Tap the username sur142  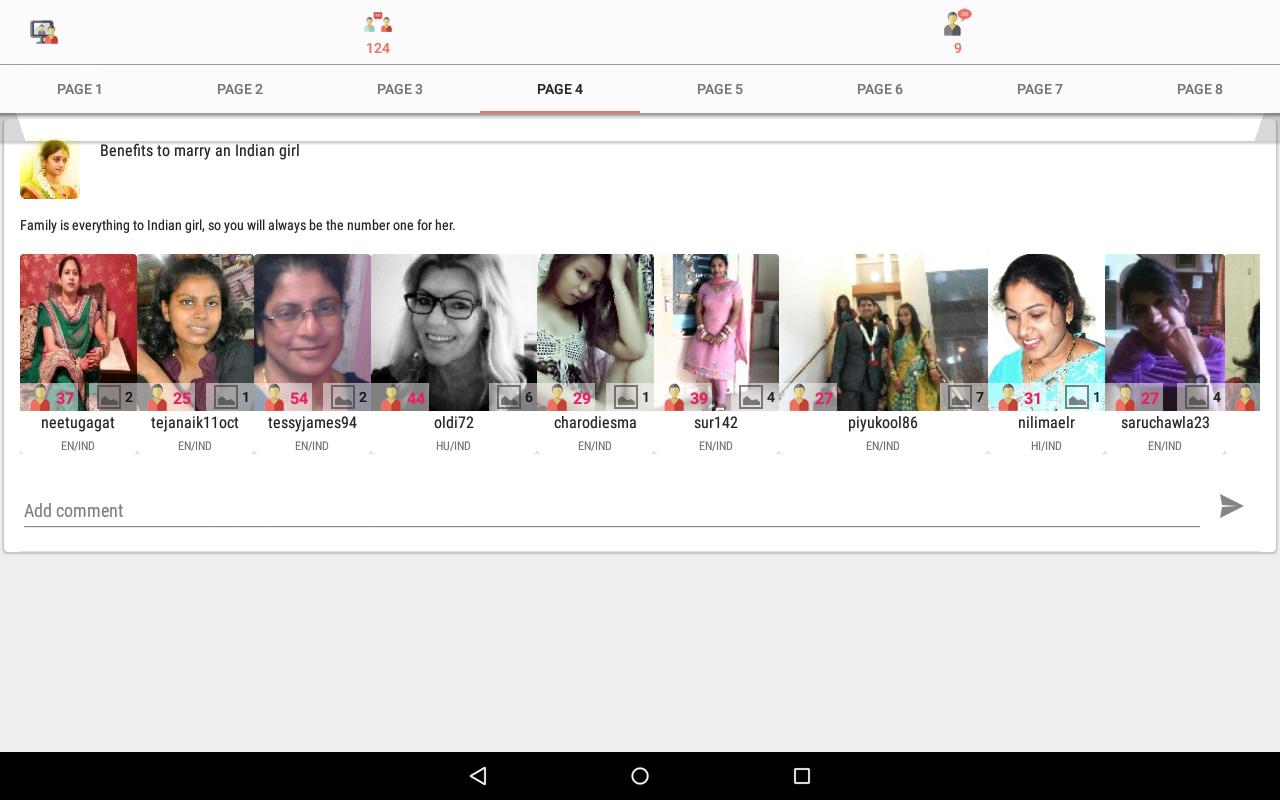(716, 423)
